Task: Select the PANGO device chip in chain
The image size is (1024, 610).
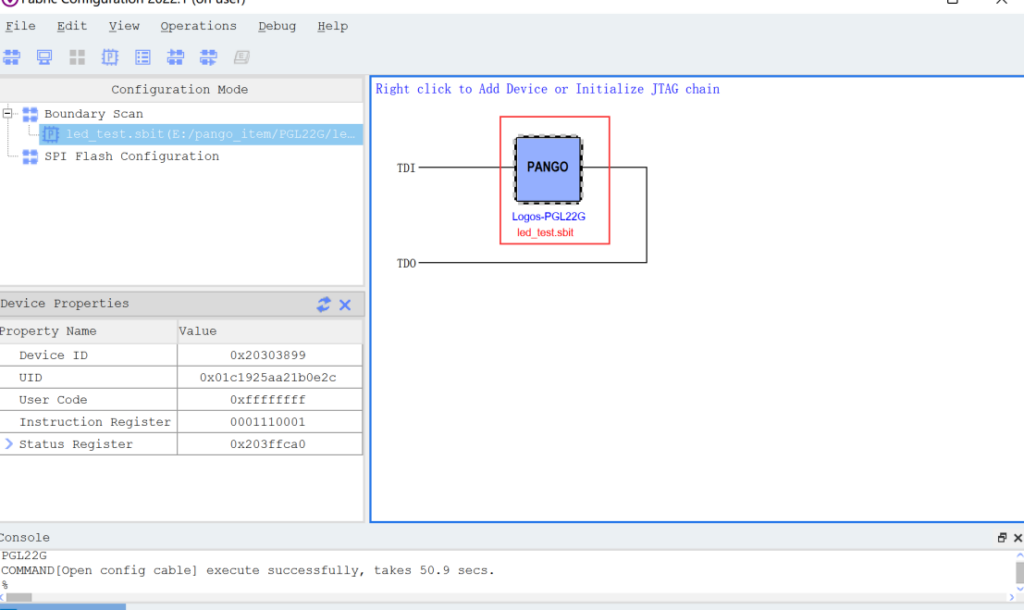Action: [547, 169]
